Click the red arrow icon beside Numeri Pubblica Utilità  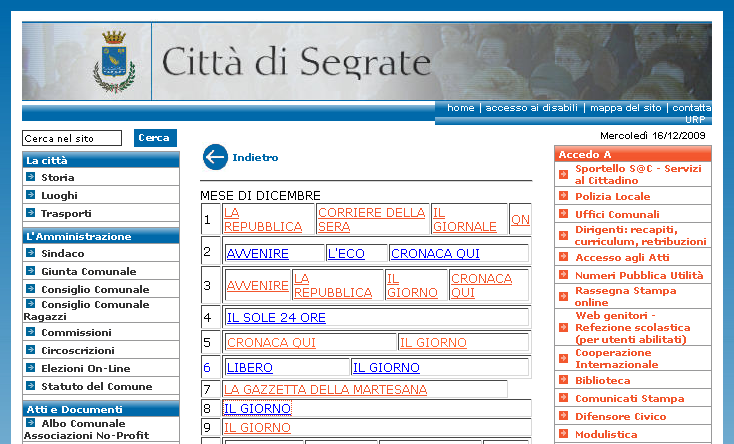point(564,274)
